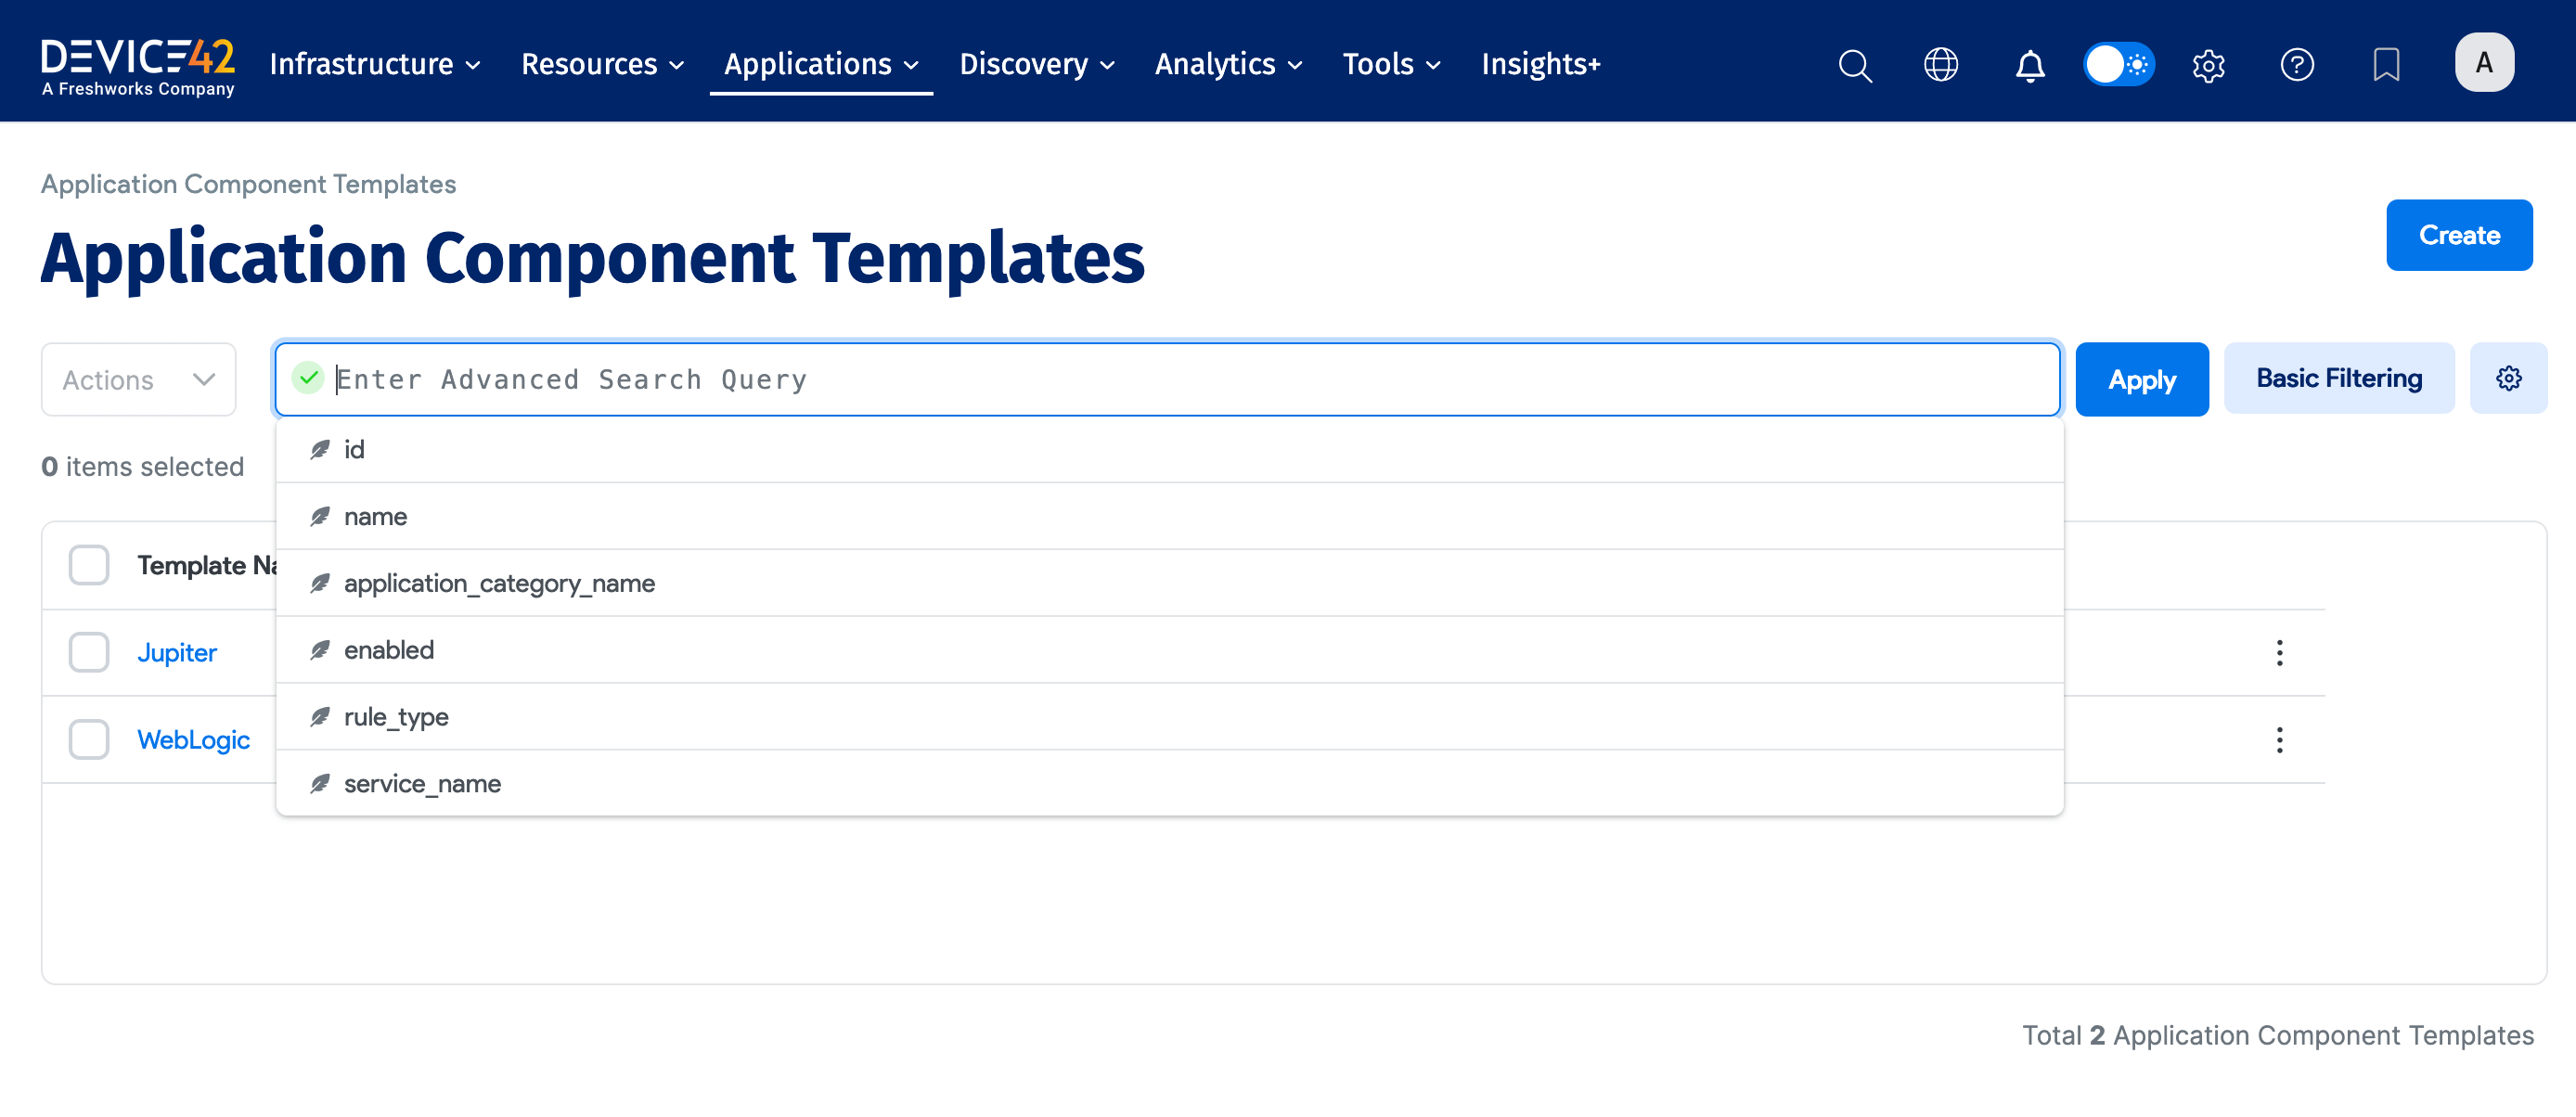2576x1117 pixels.
Task: Tick the select-all header checkbox
Action: coord(89,565)
